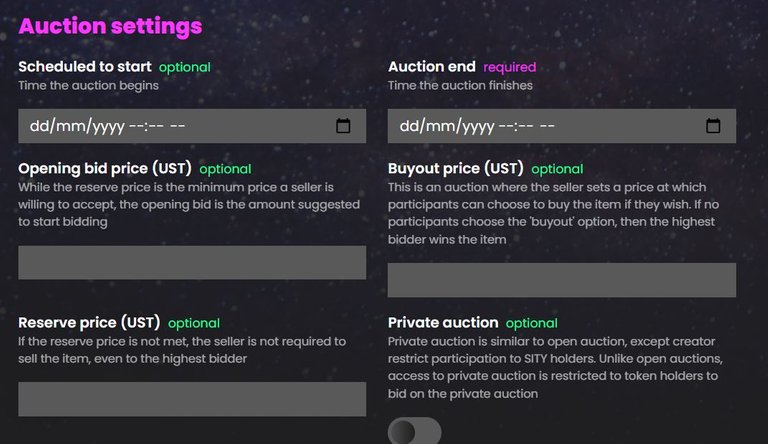768x444 pixels.
Task: Select the AM/PM segment in Auction end
Action: pyautogui.click(x=547, y=126)
